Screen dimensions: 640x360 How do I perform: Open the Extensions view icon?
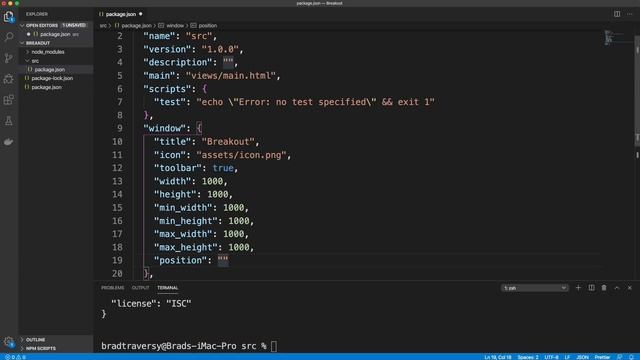[9, 100]
